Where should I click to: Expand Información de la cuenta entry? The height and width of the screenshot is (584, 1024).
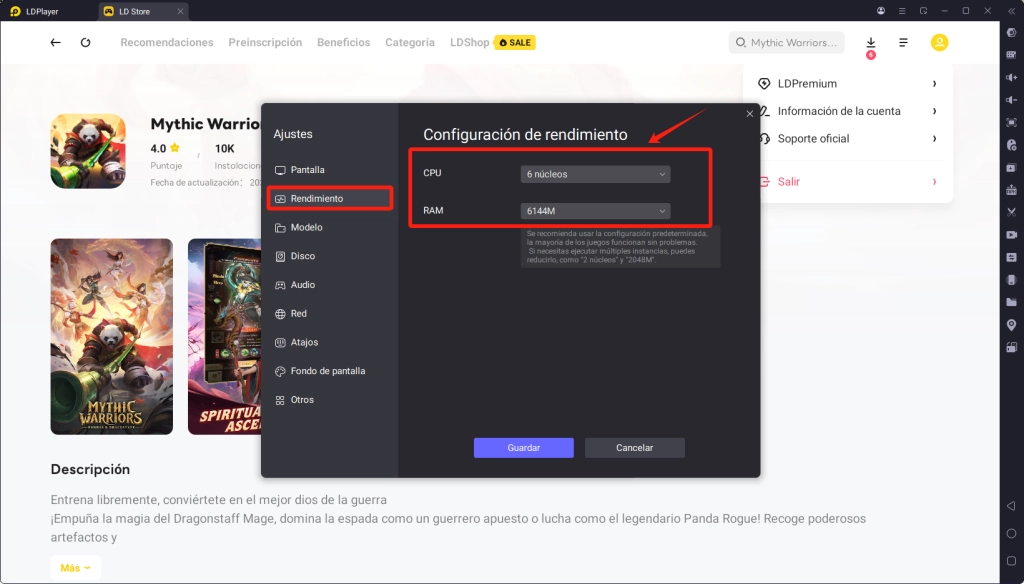847,111
